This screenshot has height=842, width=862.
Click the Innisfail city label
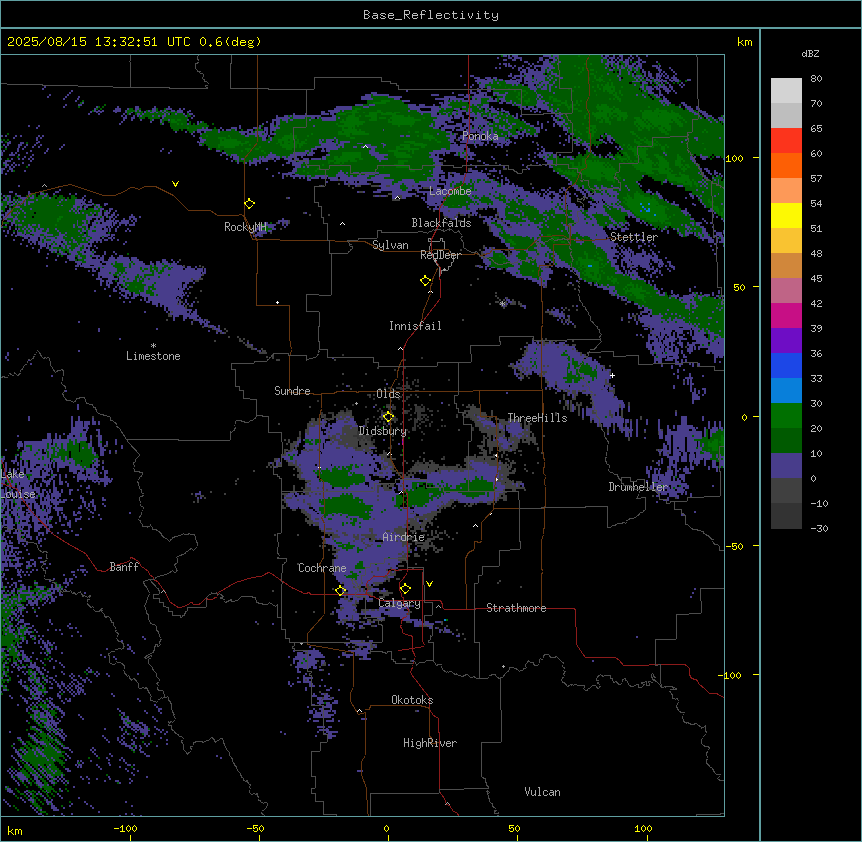point(415,326)
